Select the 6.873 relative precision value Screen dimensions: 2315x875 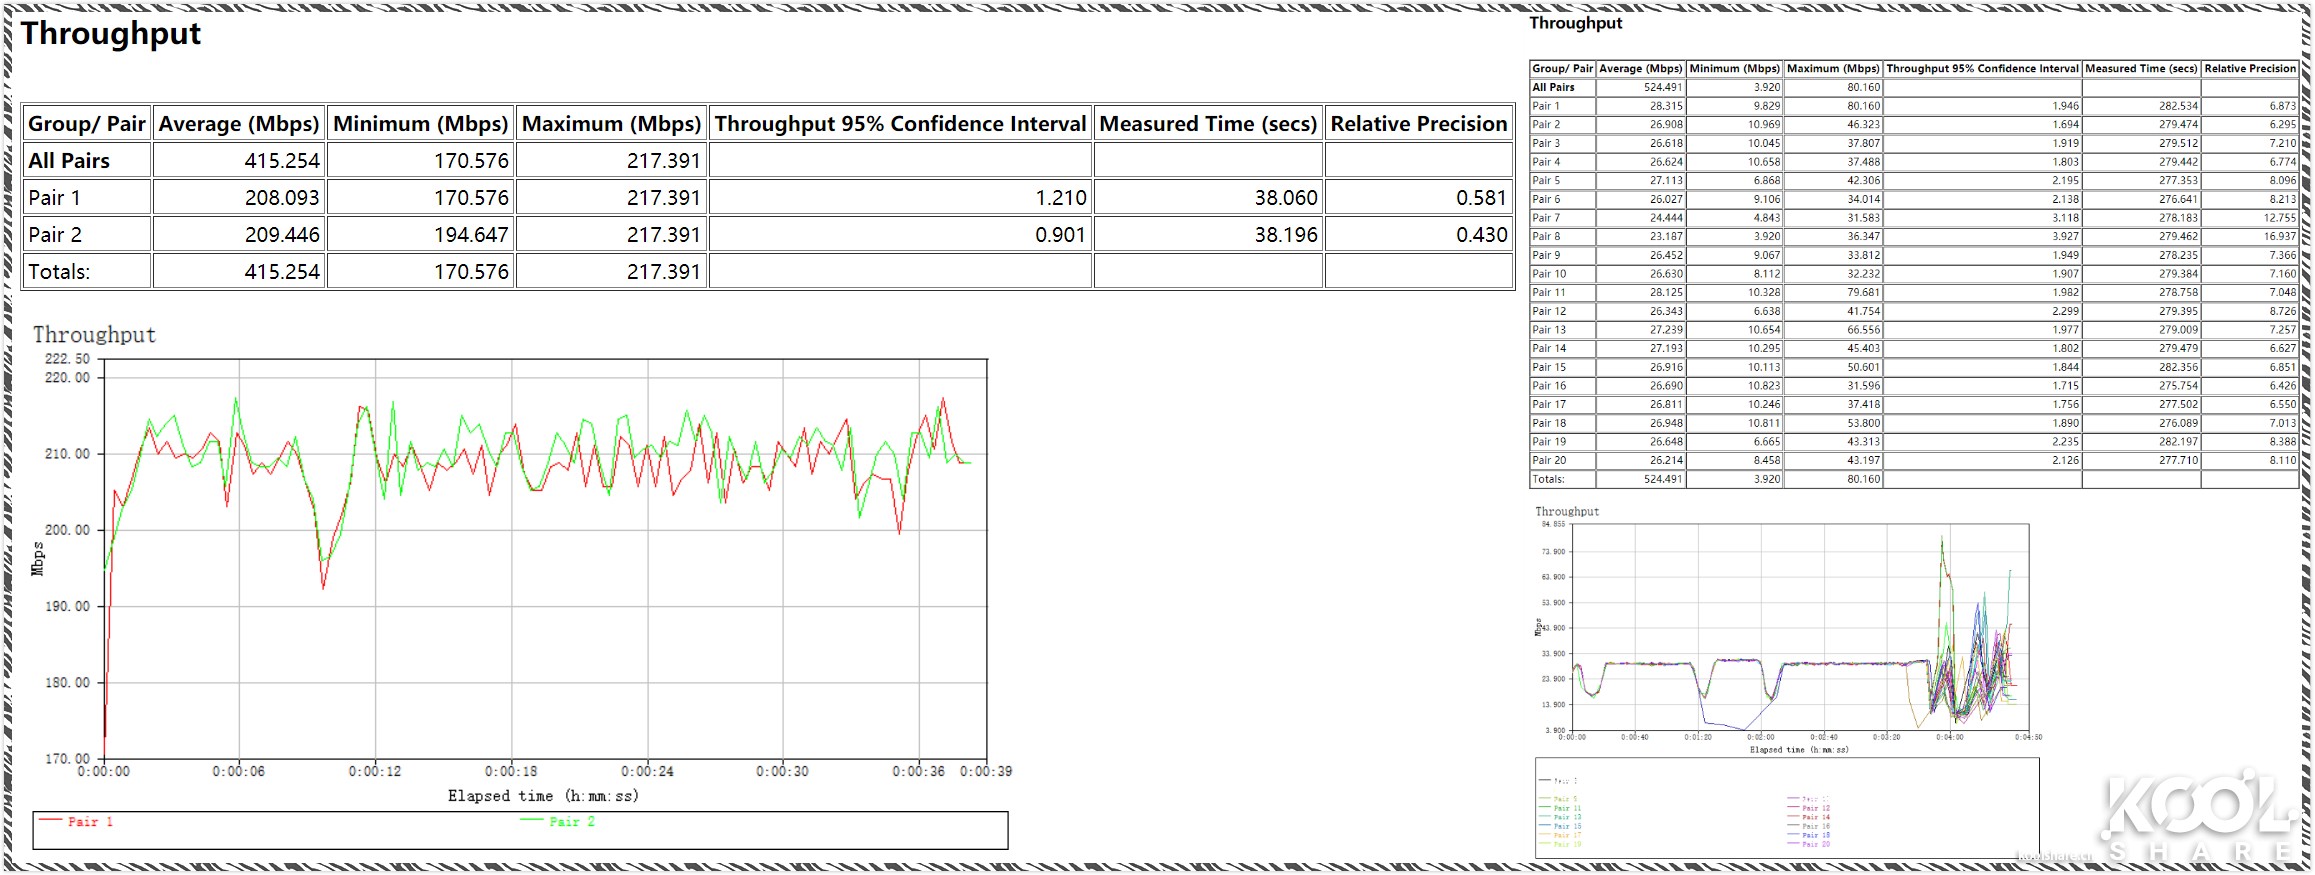(x=2283, y=106)
